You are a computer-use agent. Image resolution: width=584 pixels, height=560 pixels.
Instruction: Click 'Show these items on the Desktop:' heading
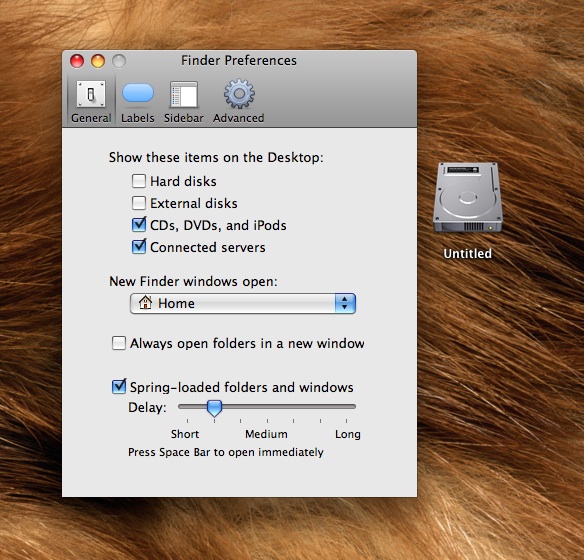click(216, 158)
